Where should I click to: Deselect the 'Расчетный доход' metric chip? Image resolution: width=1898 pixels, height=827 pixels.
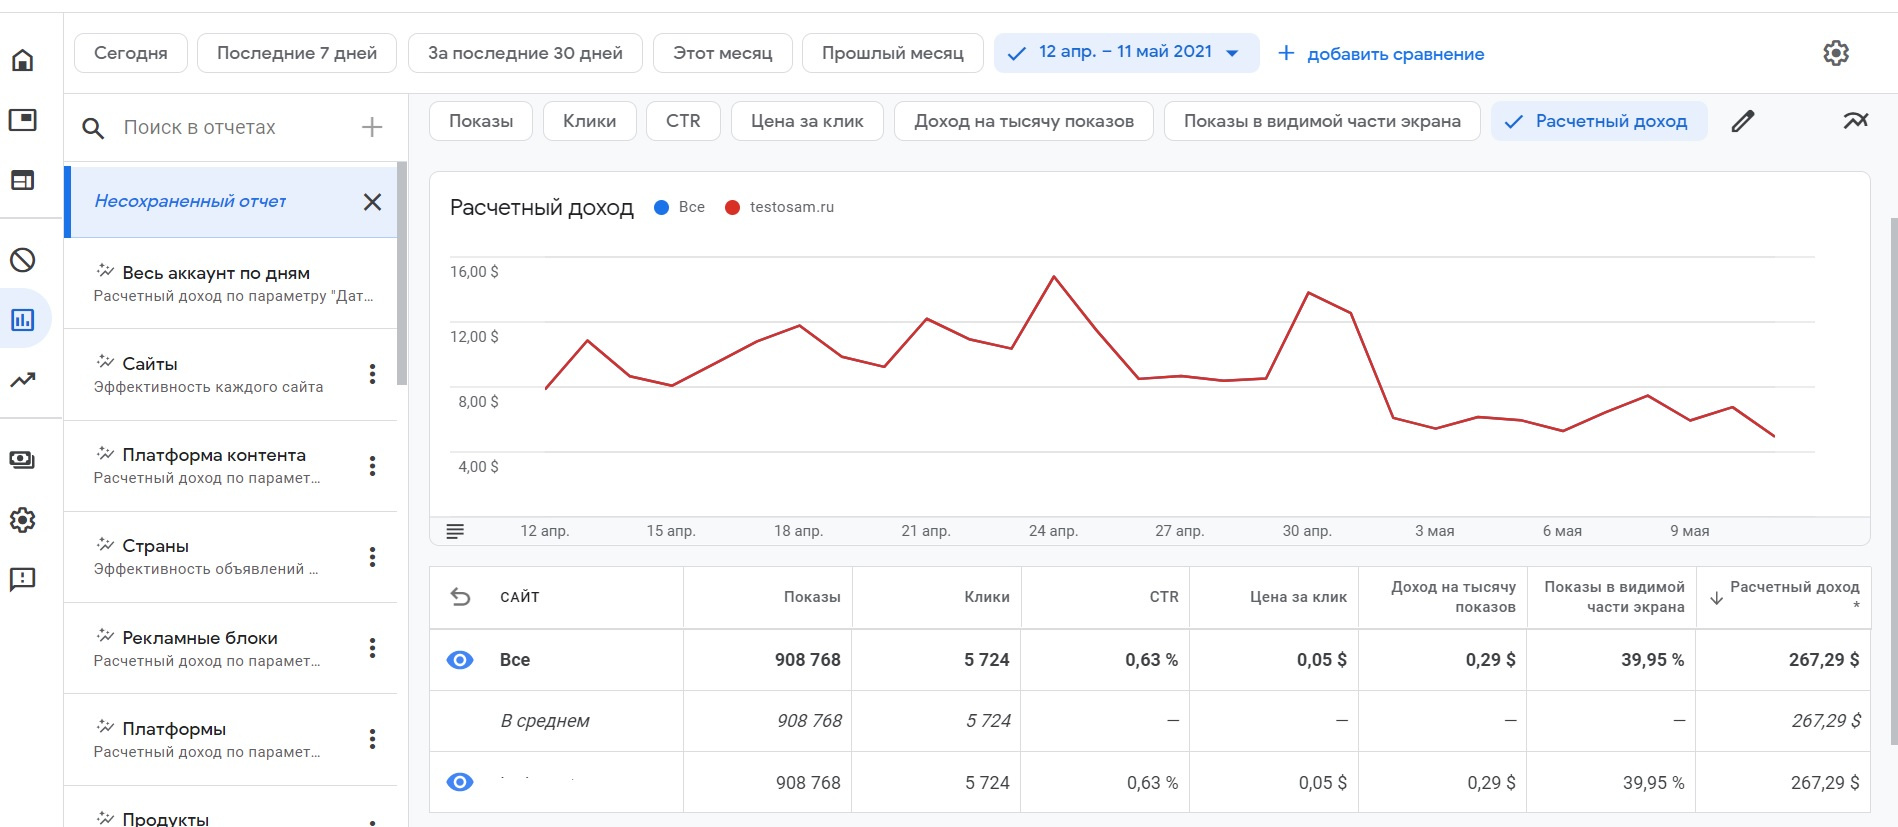point(1599,121)
